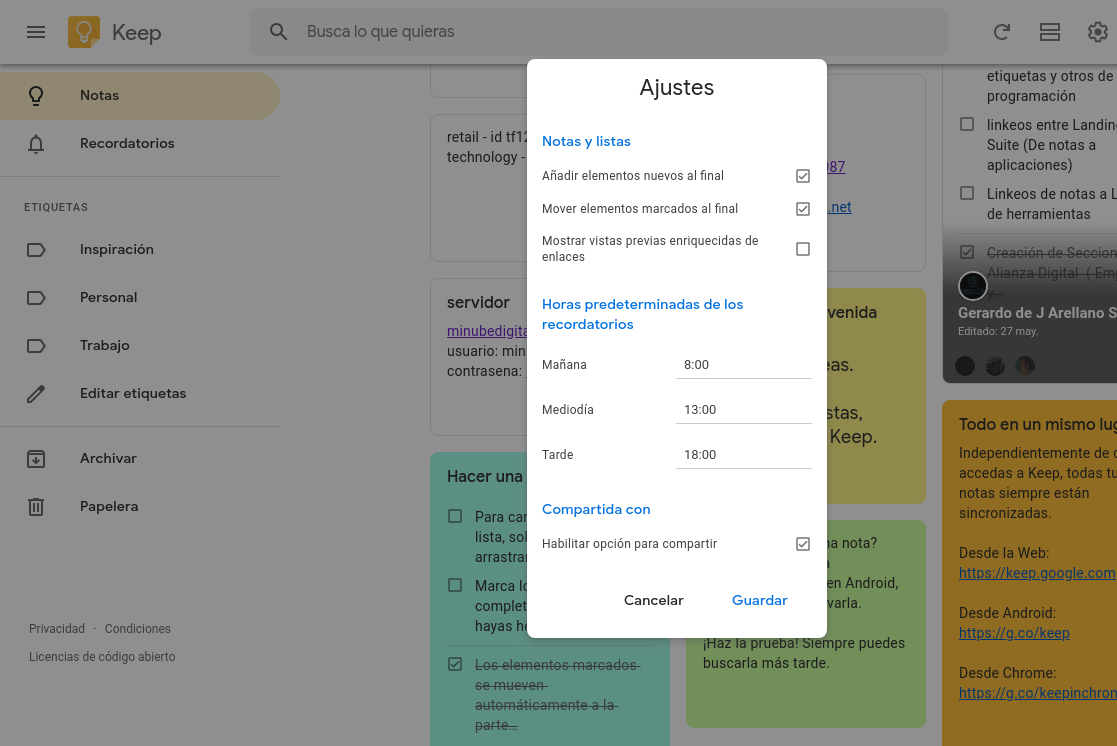Open the Mañana time field
The width and height of the screenshot is (1117, 746).
point(743,365)
